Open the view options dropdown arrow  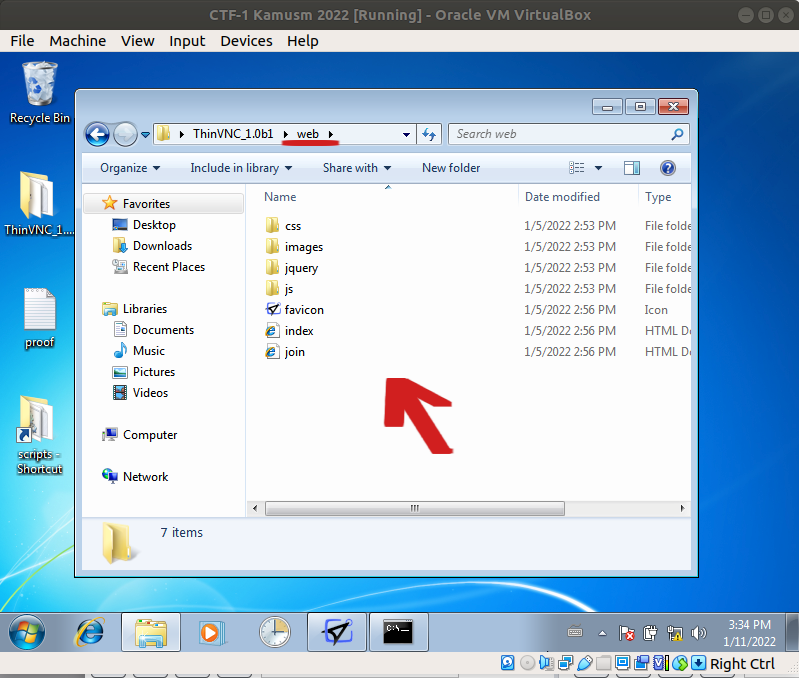click(x=598, y=168)
